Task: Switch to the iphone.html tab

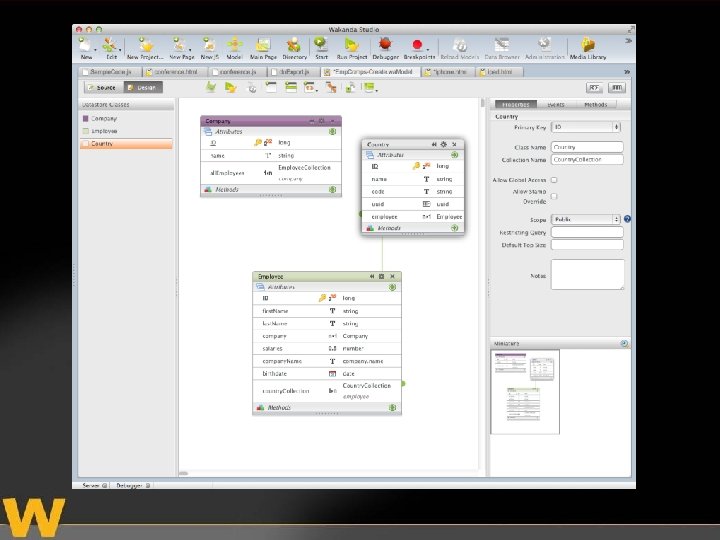Action: click(449, 72)
